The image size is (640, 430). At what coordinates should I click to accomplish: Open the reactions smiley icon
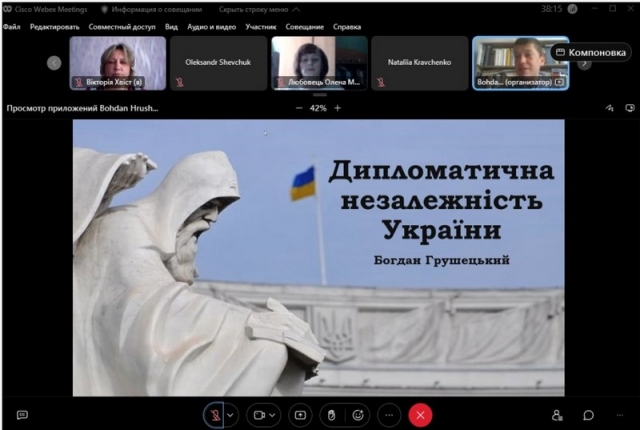[359, 414]
